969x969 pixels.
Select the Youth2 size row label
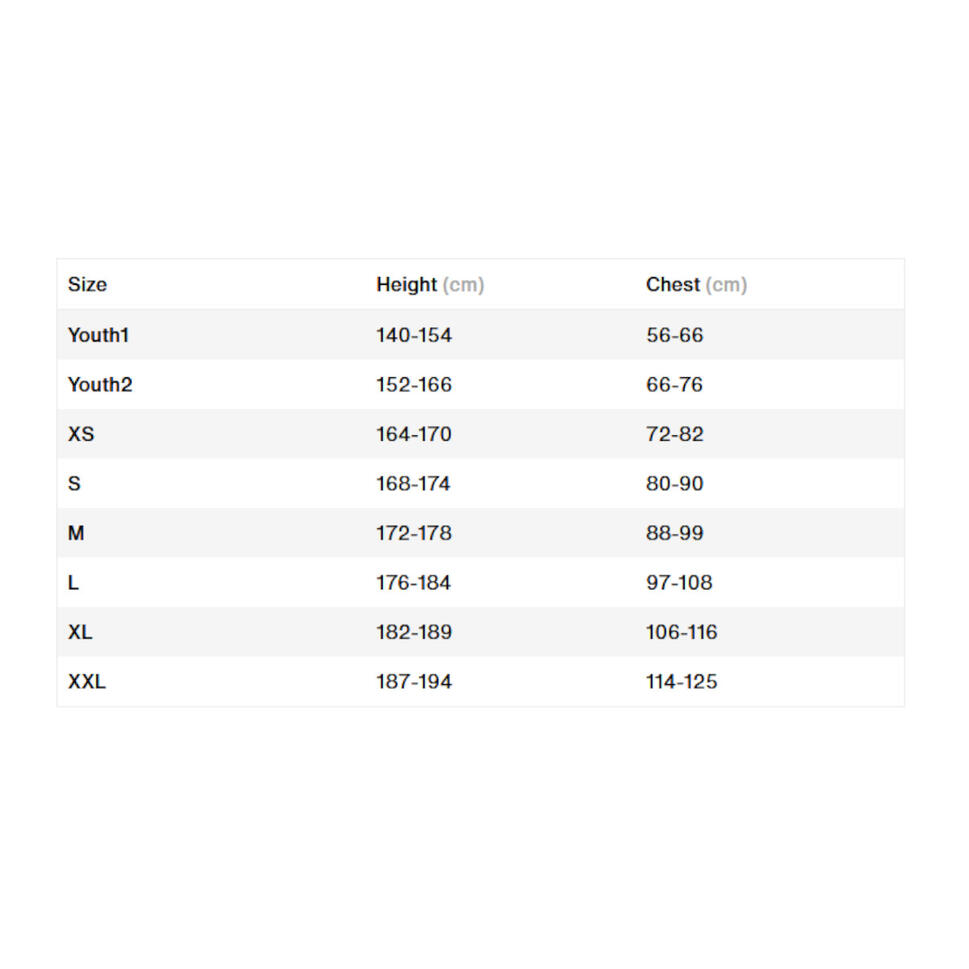click(100, 385)
